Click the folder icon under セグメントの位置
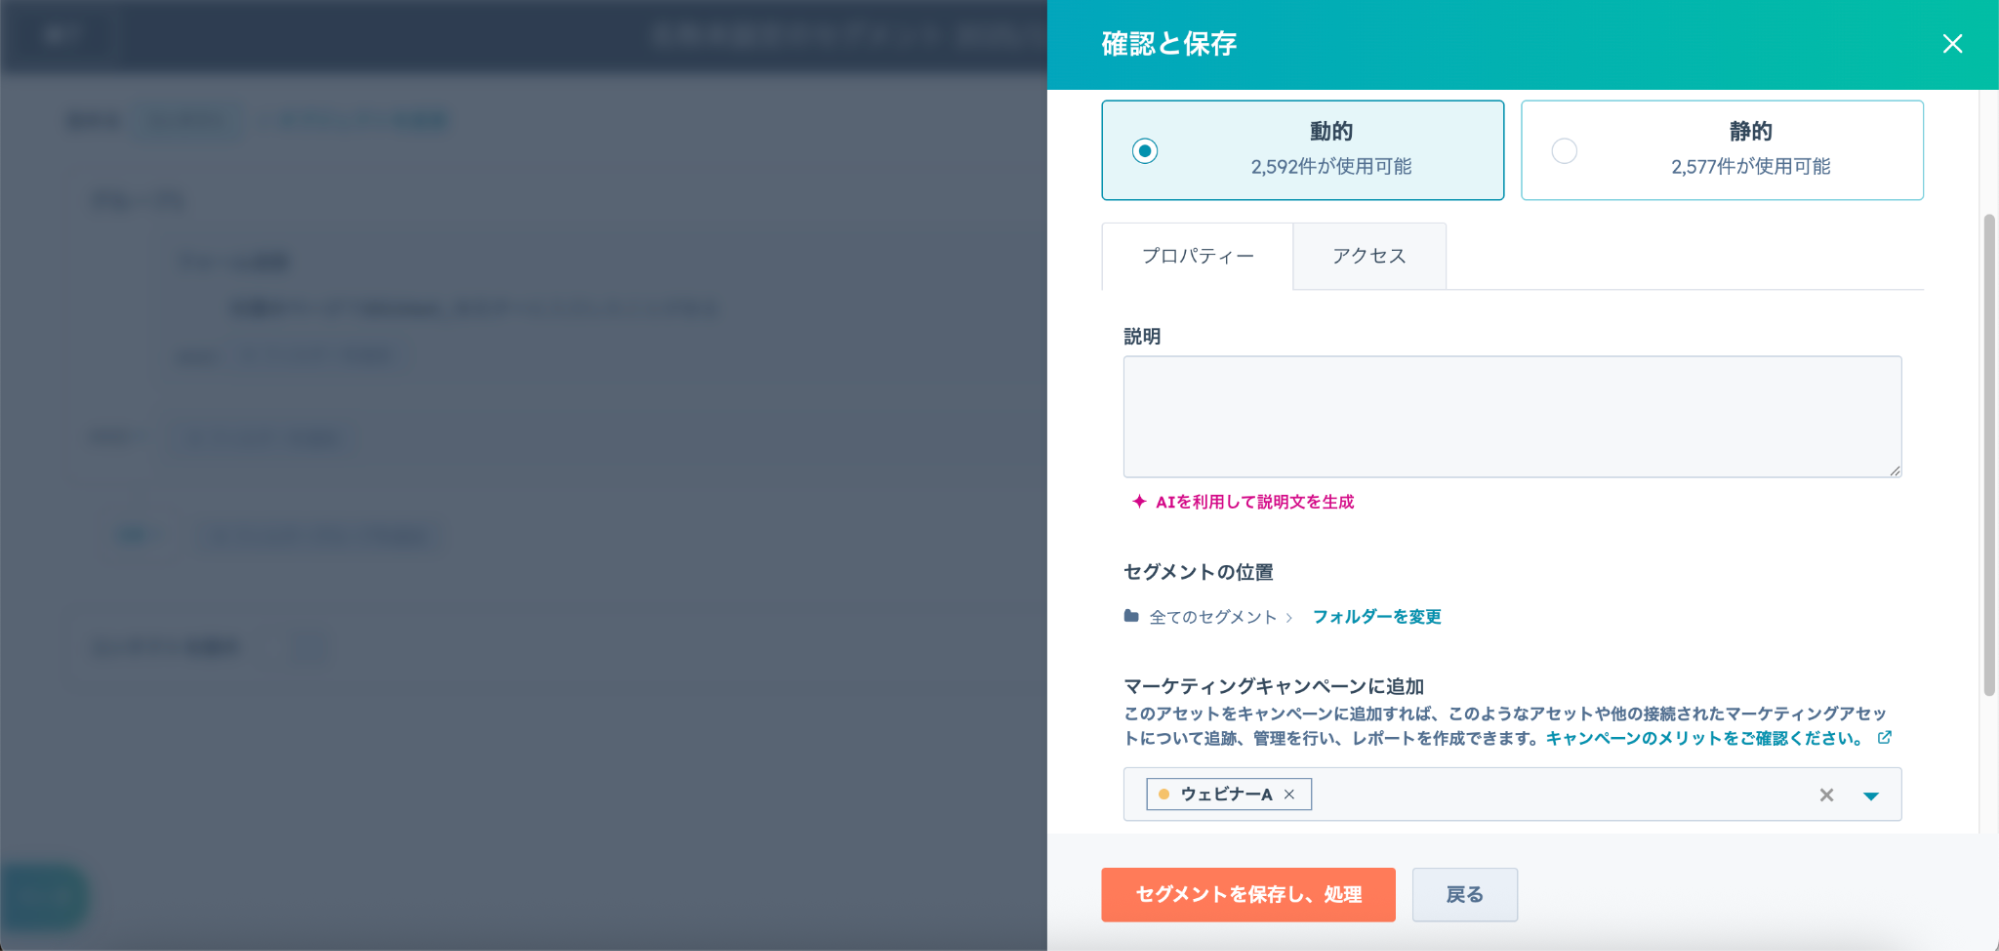This screenshot has height=951, width=1999. click(x=1131, y=616)
